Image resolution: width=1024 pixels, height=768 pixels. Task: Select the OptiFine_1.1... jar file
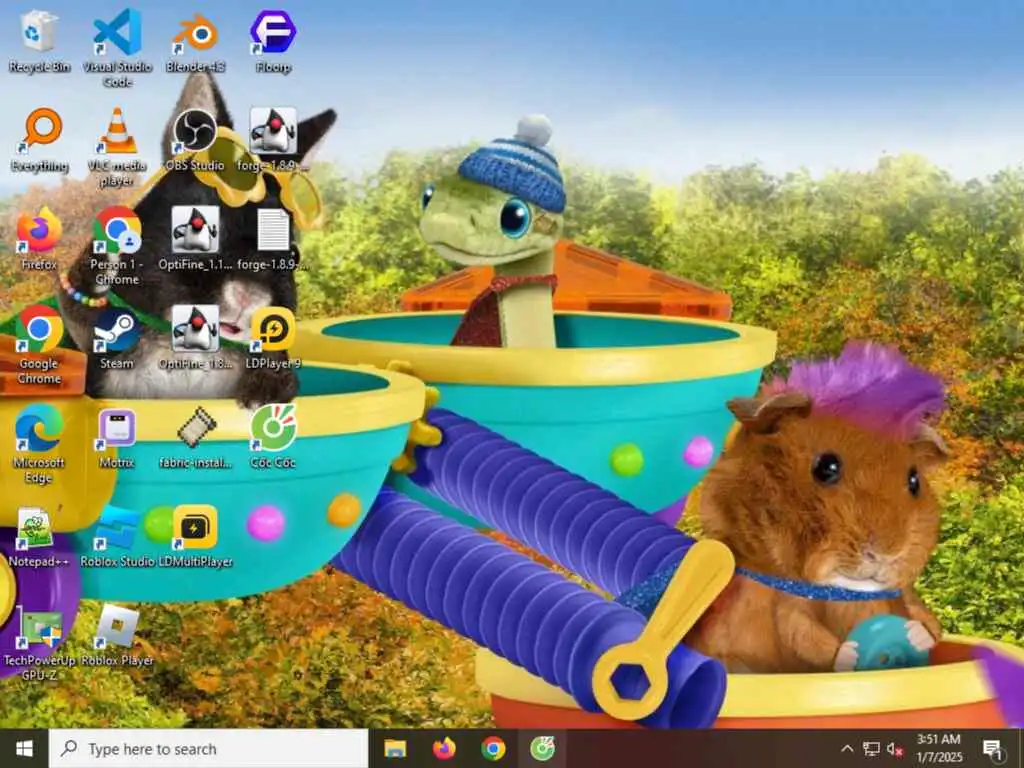195,238
